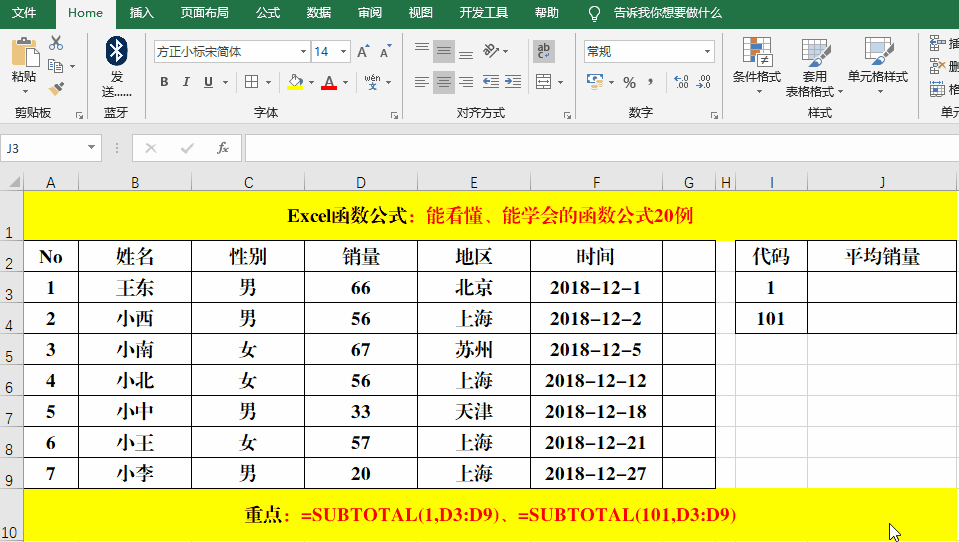Switch to the 数据 tab
The width and height of the screenshot is (959, 542).
pyautogui.click(x=319, y=13)
